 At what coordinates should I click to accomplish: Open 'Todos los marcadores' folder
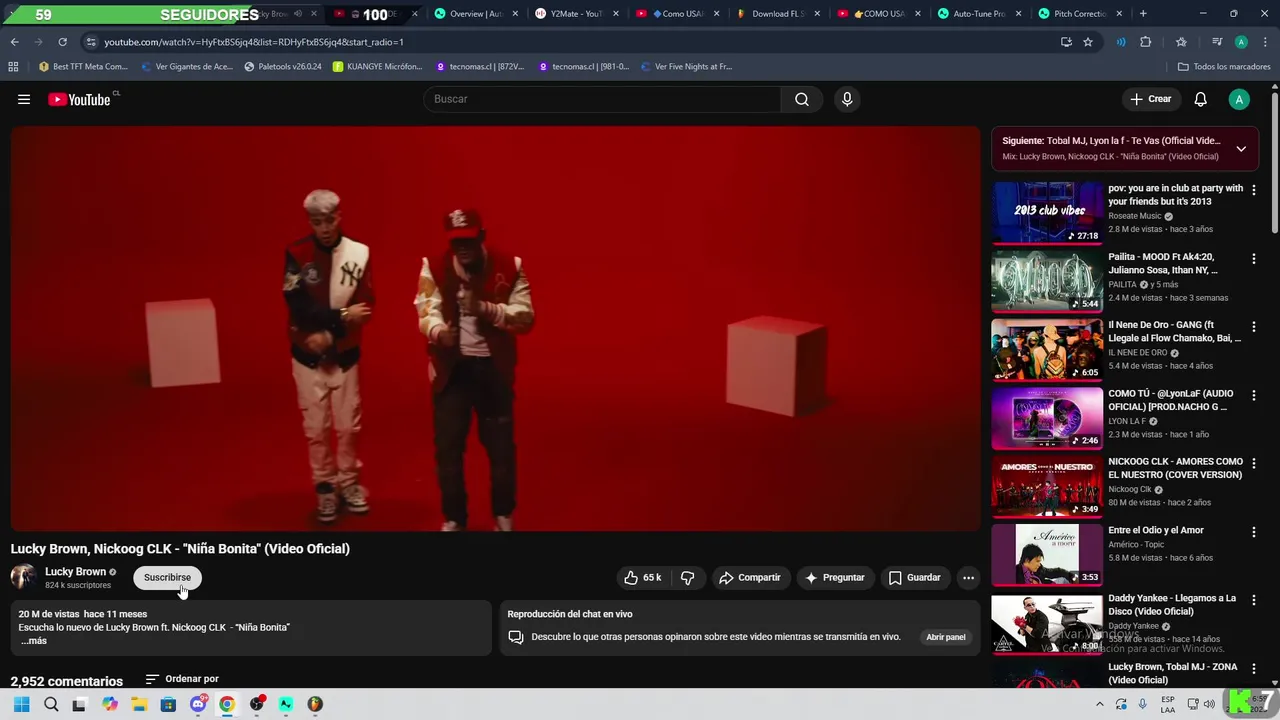coord(1224,67)
